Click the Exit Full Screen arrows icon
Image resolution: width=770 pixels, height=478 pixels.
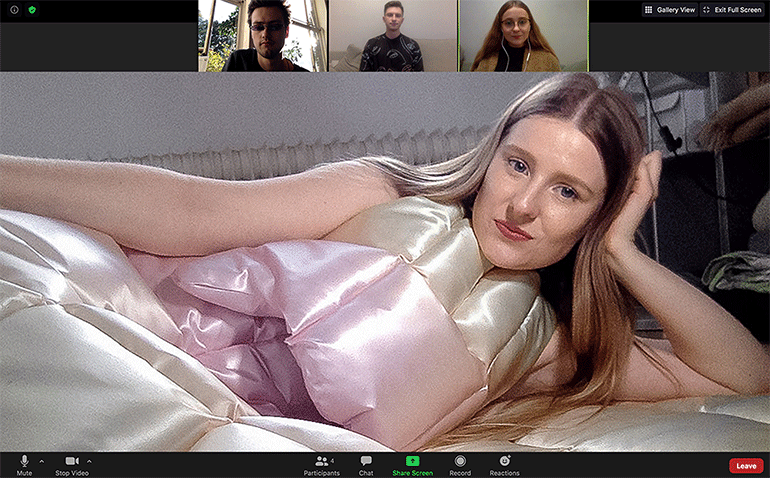(x=707, y=10)
